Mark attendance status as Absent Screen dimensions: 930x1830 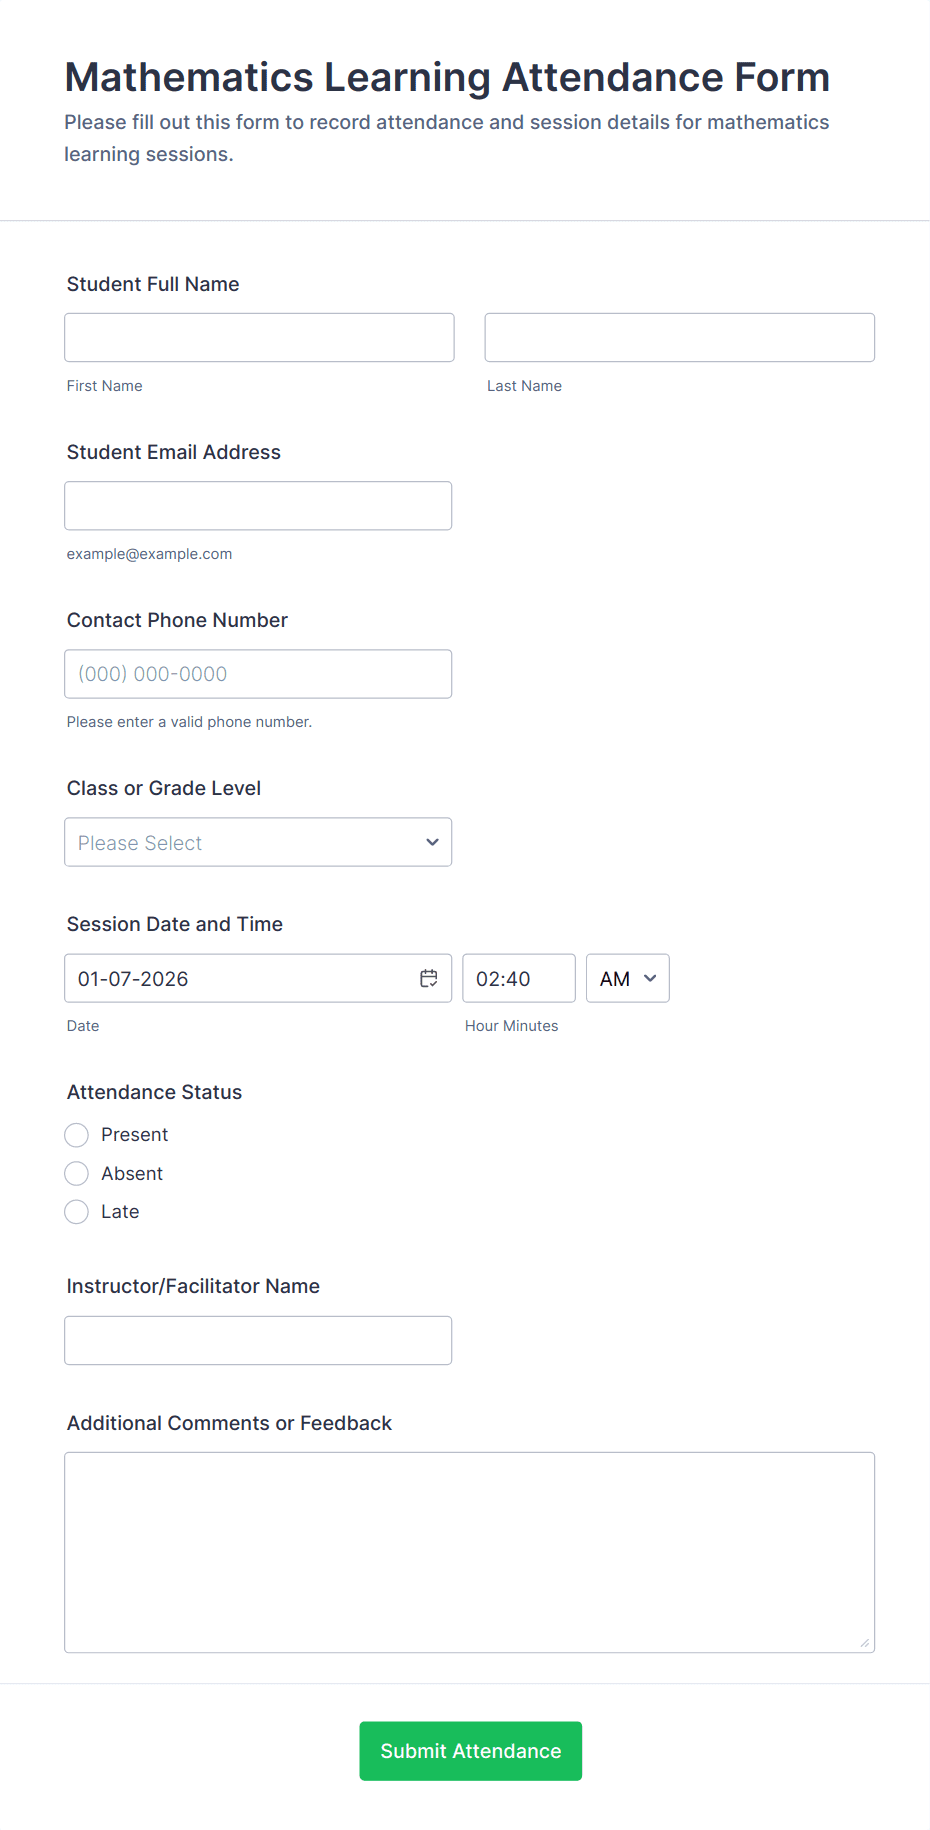[77, 1174]
